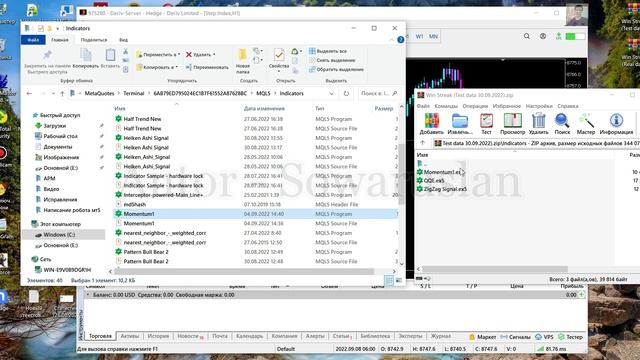Click search magnifier in MetaTrader toolbar

[x=527, y=36]
